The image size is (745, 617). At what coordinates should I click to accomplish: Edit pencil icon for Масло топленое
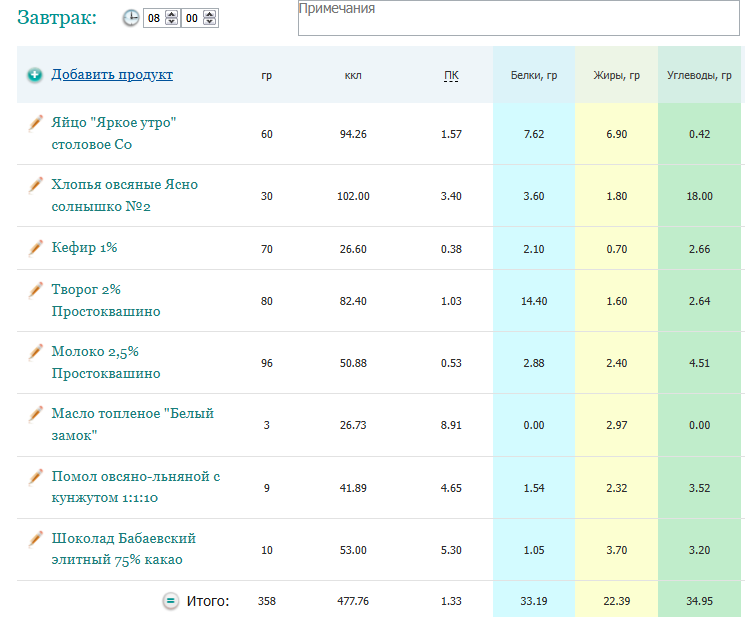tap(35, 414)
